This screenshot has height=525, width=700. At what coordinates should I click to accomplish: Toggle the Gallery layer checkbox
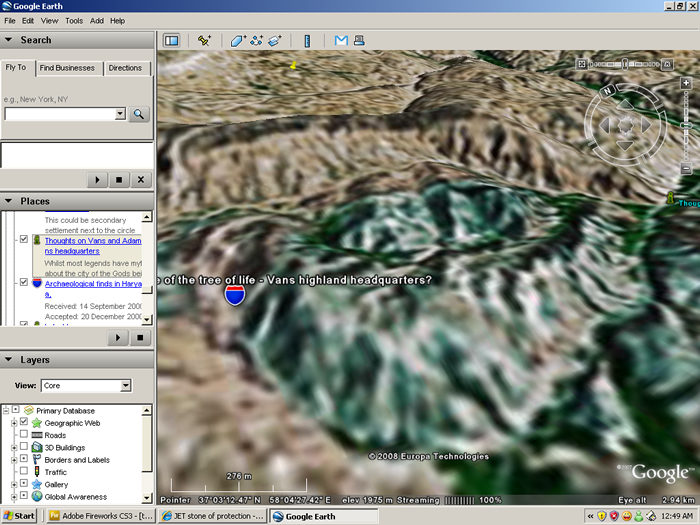click(x=24, y=483)
